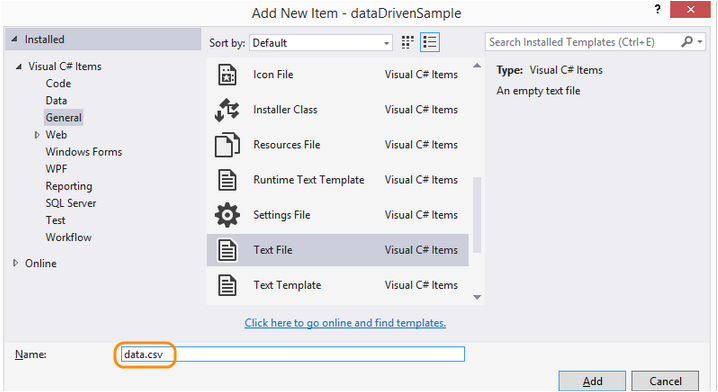Open the go online and find templates link
This screenshot has height=392, width=718.
tap(345, 323)
